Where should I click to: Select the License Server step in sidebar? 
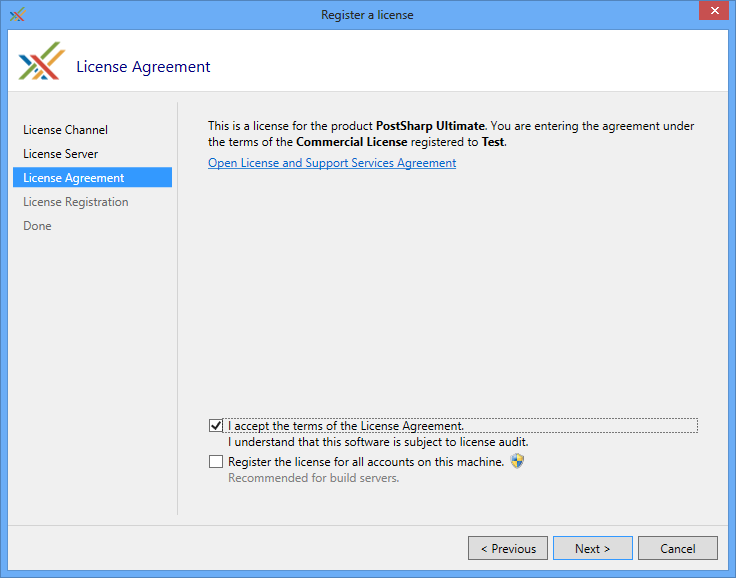[60, 154]
